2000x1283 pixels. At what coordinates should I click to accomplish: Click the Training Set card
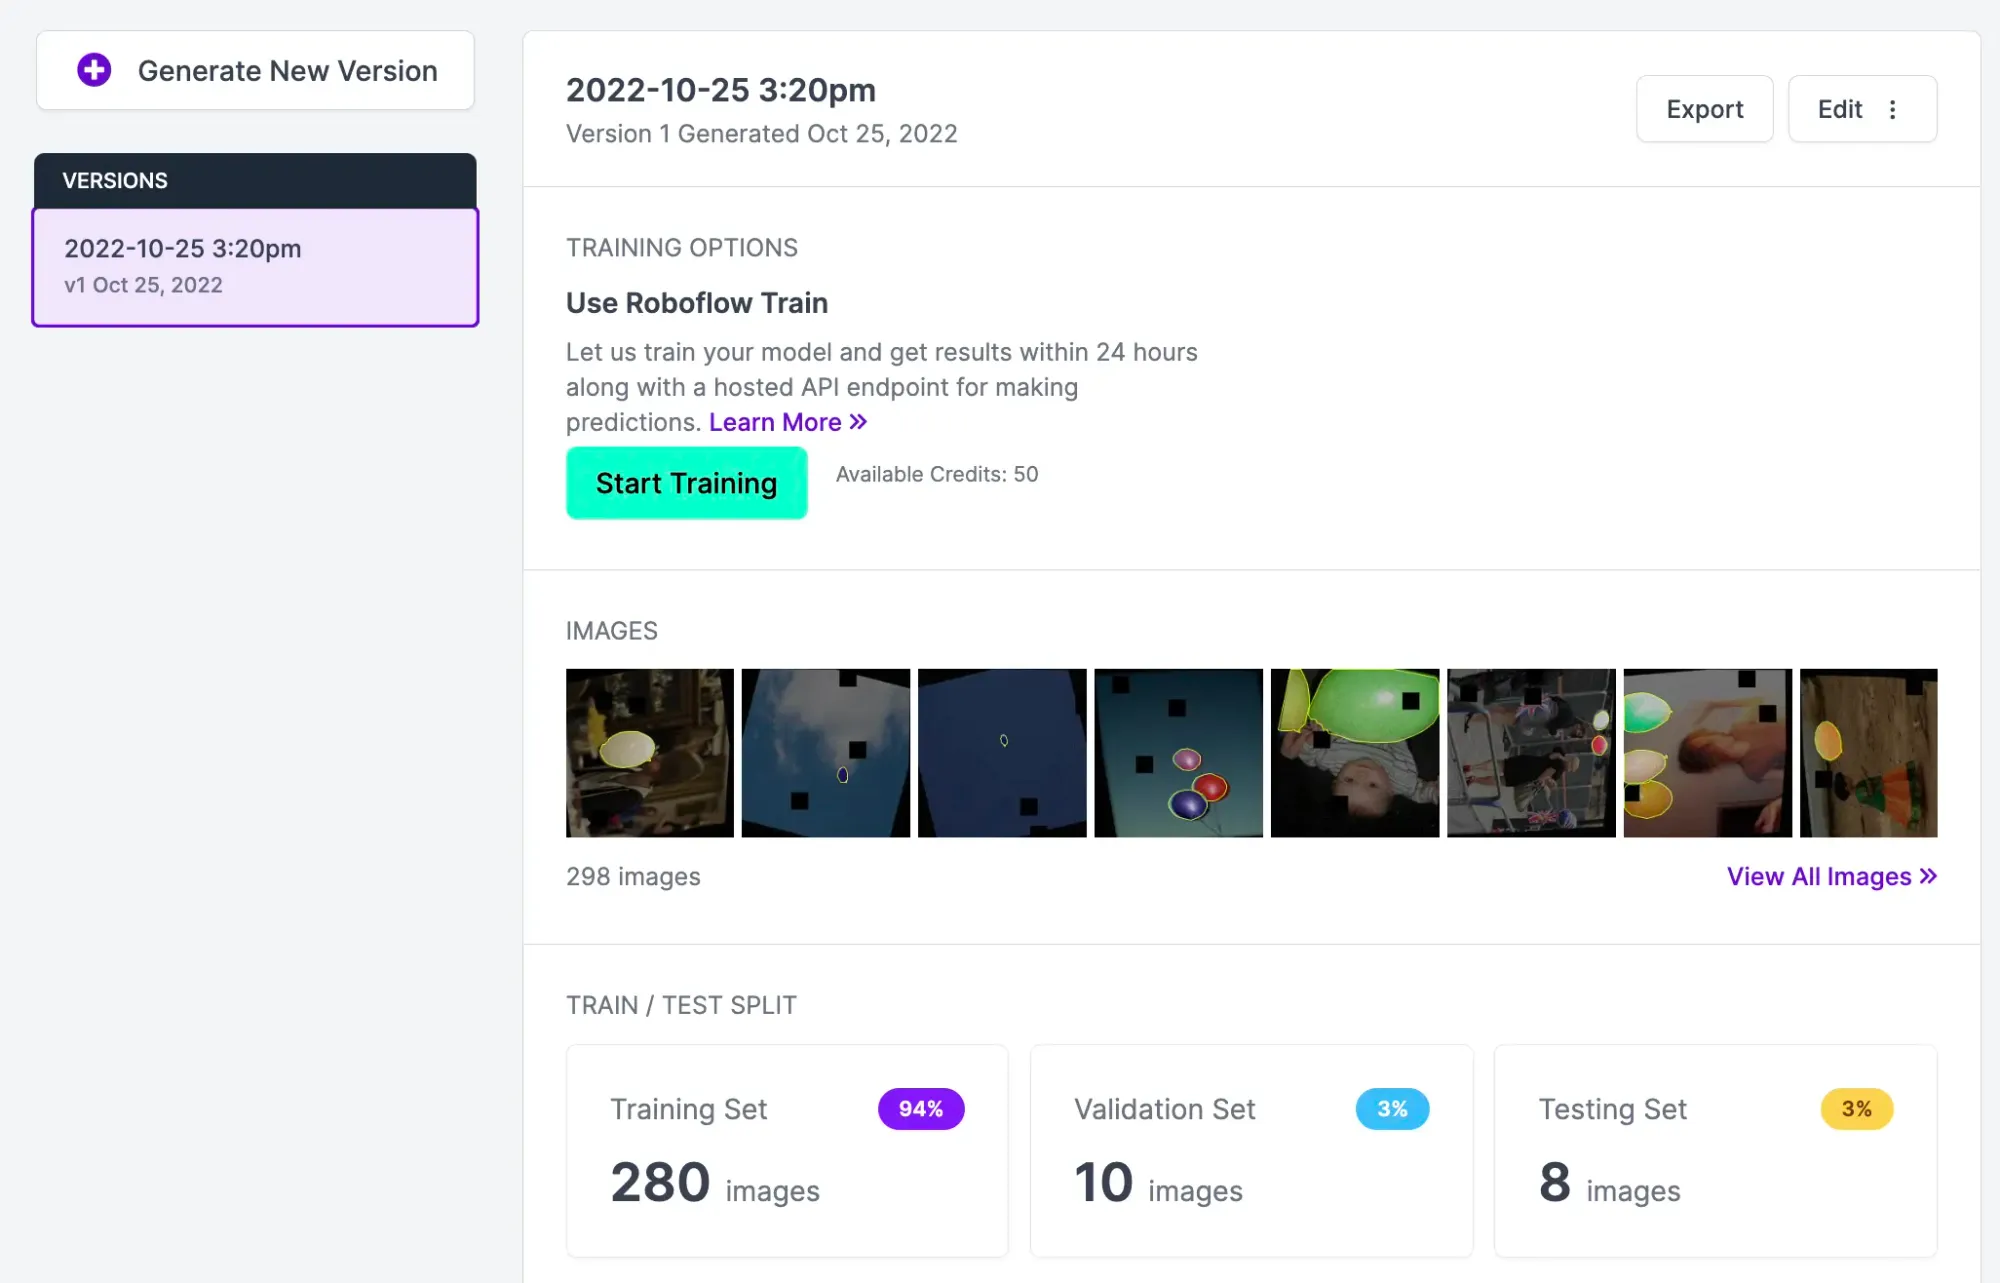[787, 1150]
